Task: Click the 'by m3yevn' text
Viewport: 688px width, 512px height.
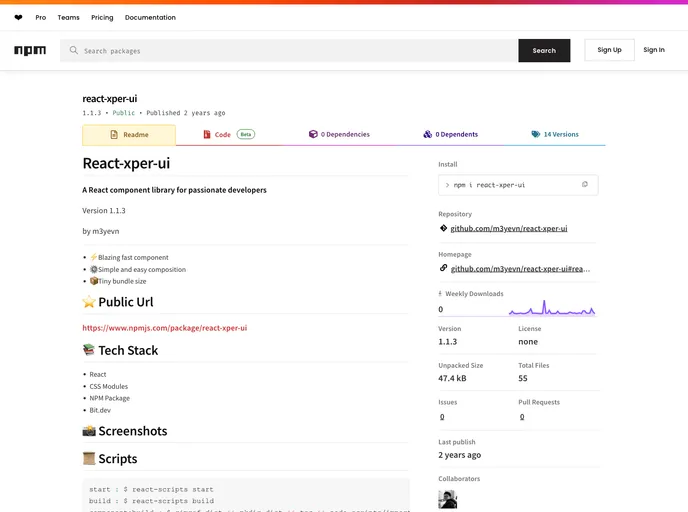Action: pyautogui.click(x=101, y=231)
